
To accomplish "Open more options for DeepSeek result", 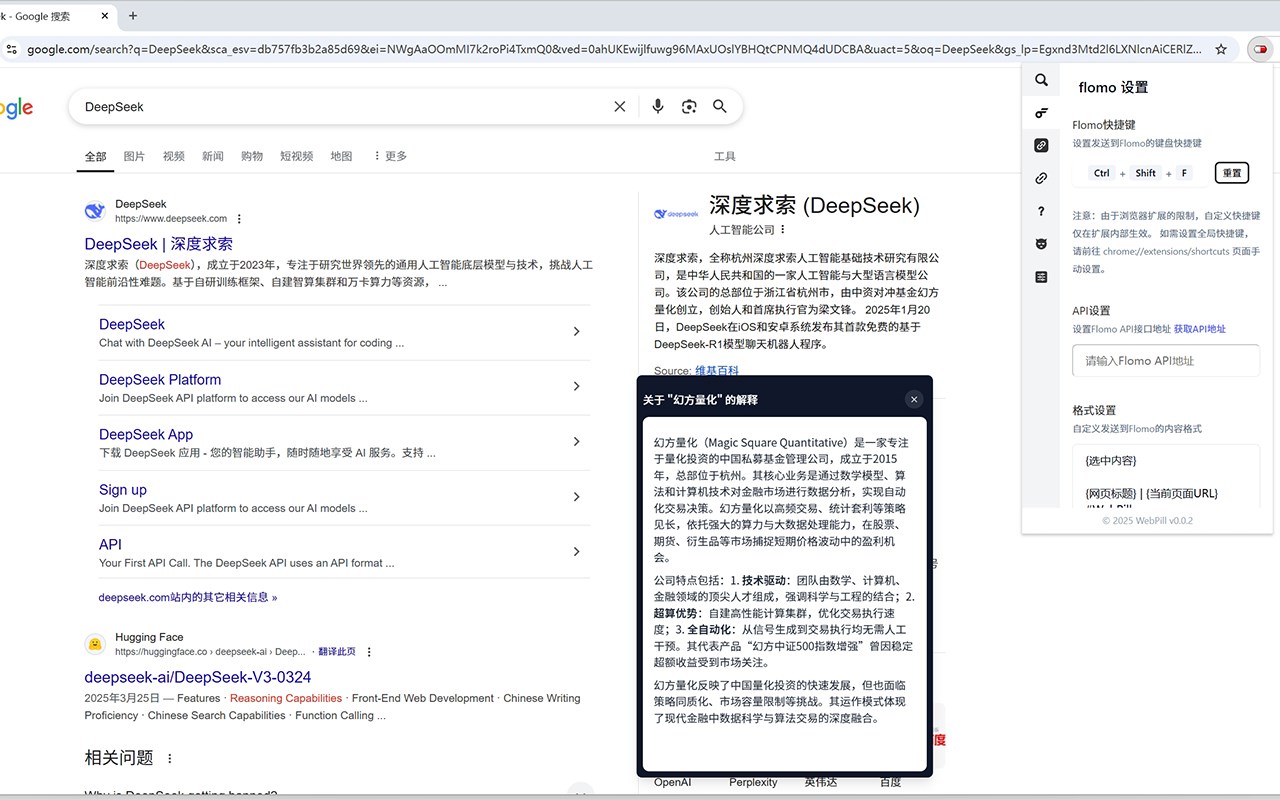I will [x=239, y=219].
